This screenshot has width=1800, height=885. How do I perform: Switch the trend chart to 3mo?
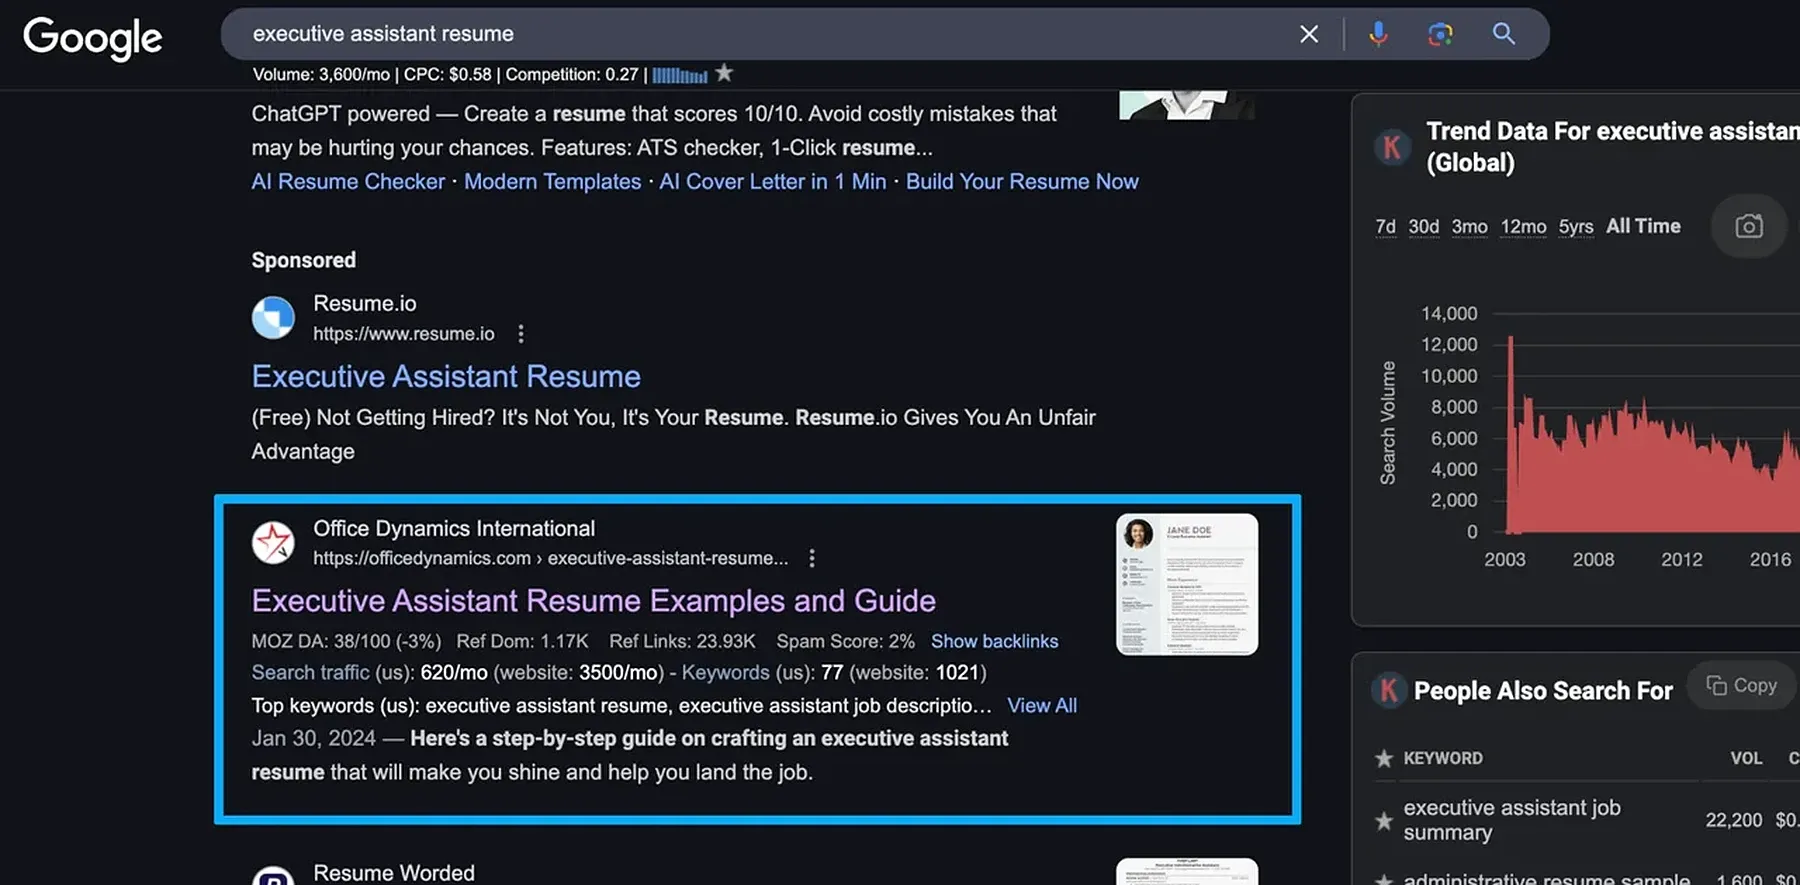coord(1469,227)
